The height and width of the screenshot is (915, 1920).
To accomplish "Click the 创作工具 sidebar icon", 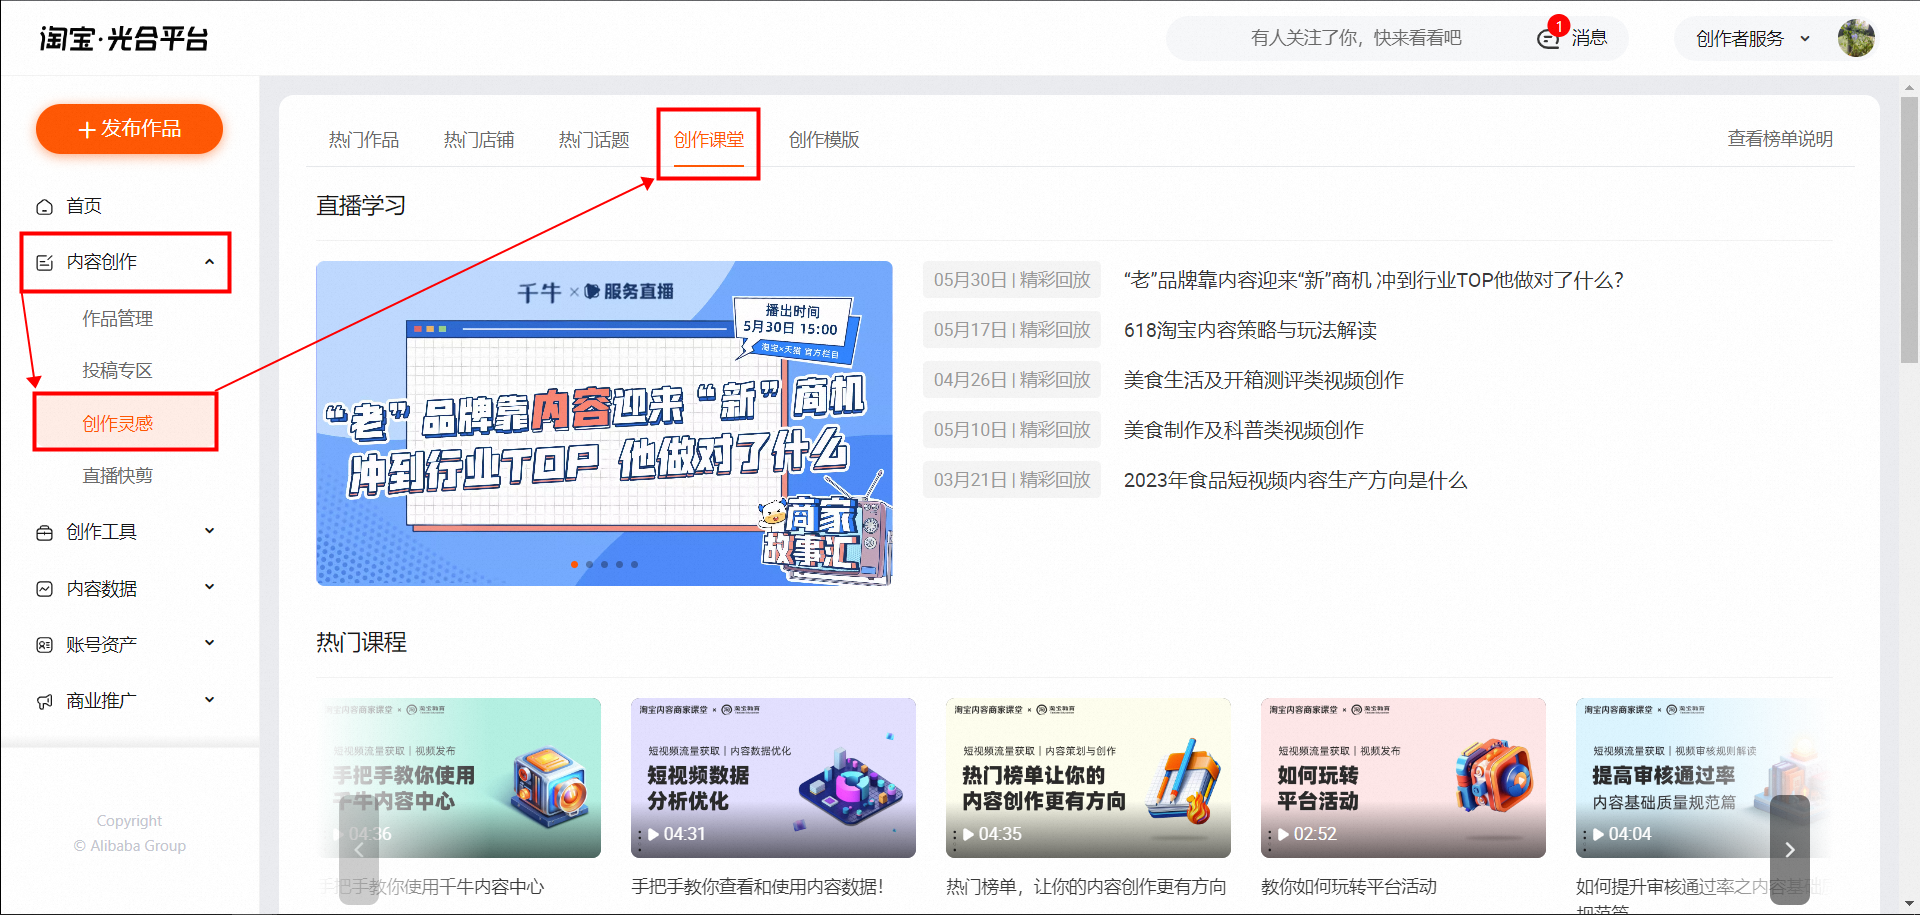I will [x=44, y=531].
